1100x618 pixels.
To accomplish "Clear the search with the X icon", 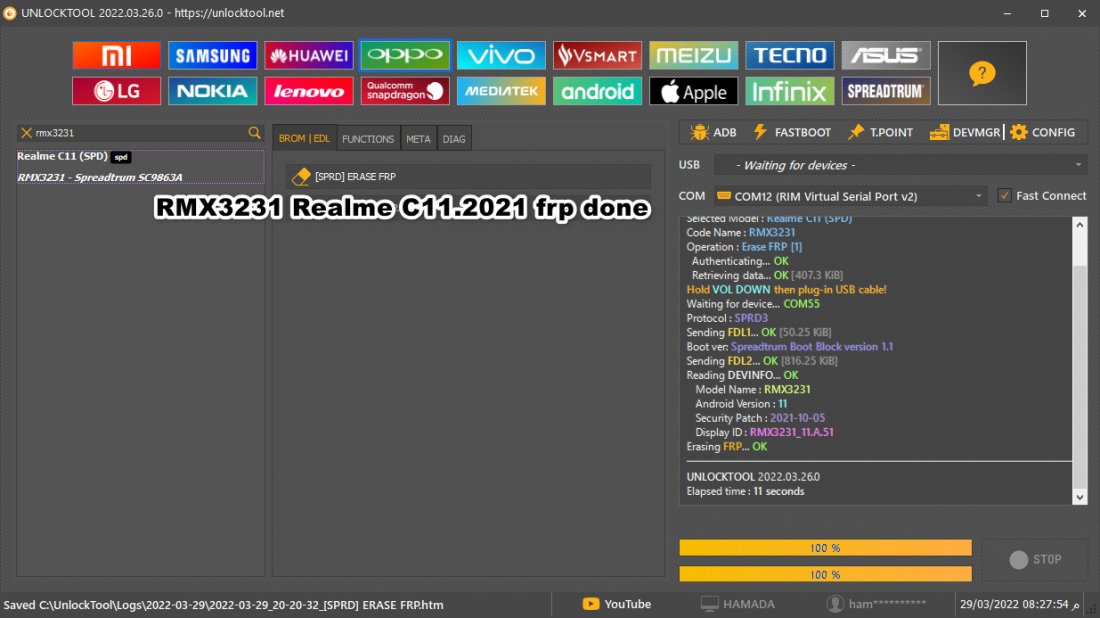I will [x=26, y=133].
